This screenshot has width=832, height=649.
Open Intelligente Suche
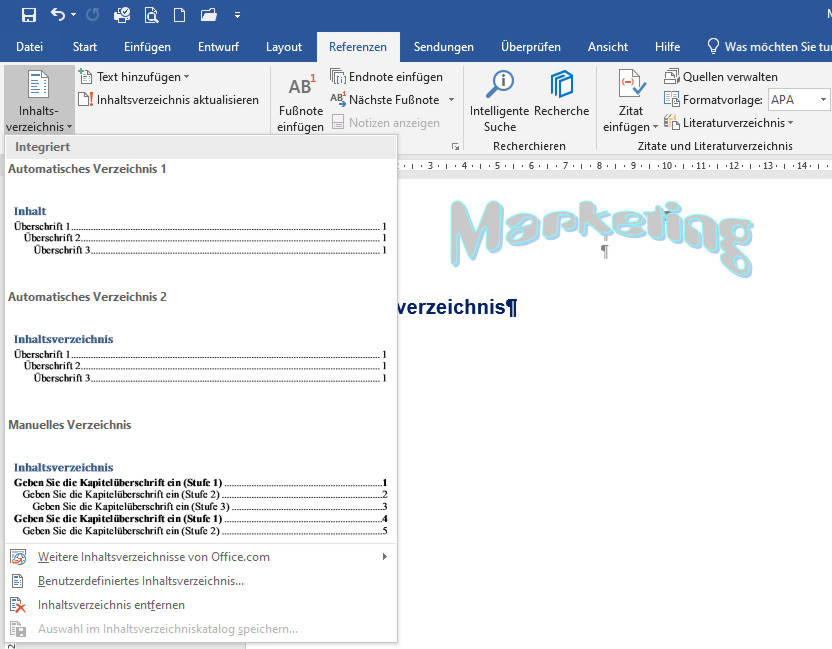point(499,103)
